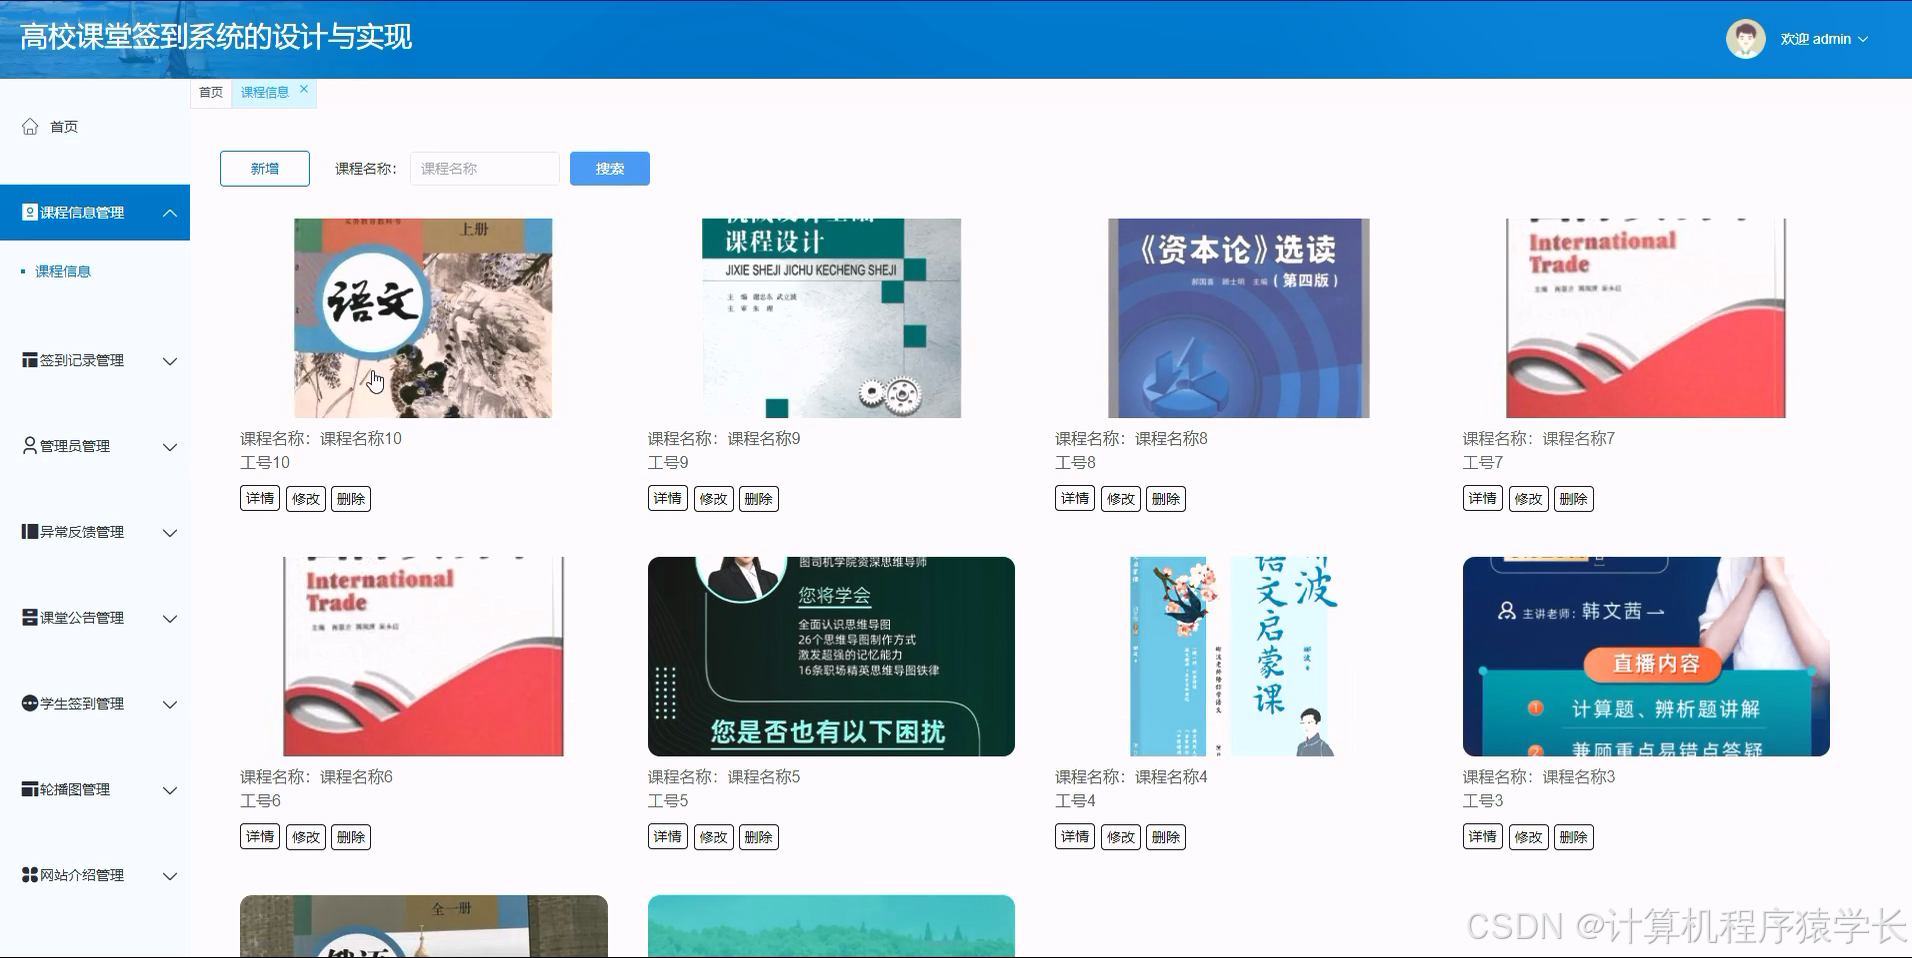
Task: Click 修改 for 课程名称10
Action: pos(306,499)
